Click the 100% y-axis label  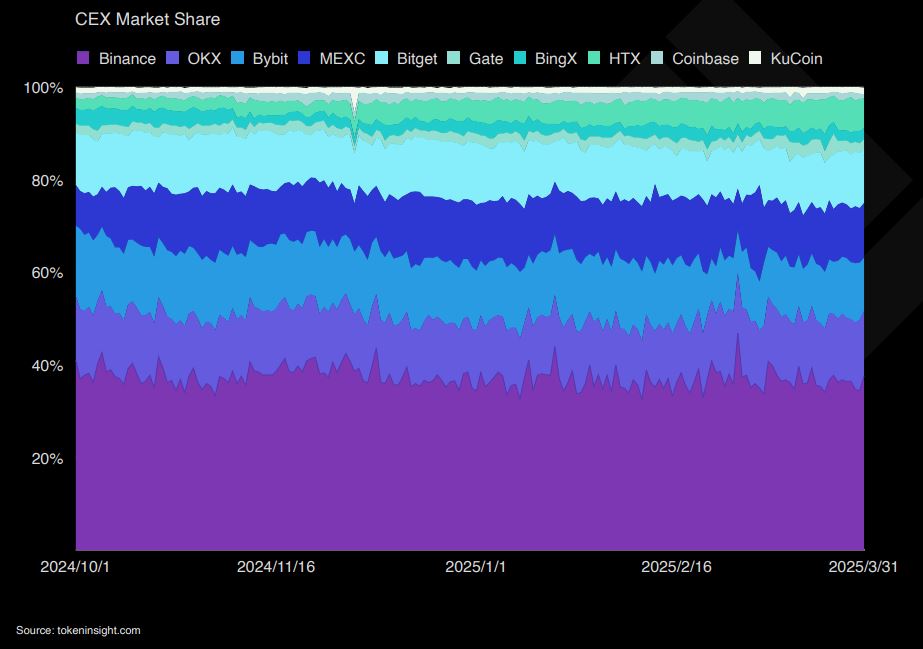[x=43, y=88]
